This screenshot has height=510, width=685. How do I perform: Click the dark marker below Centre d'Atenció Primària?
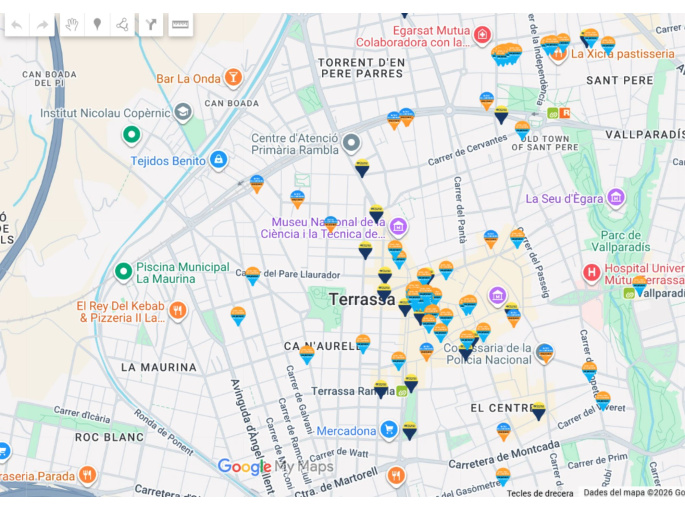pyautogui.click(x=362, y=168)
